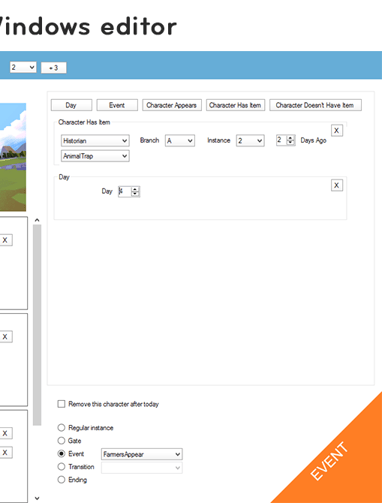Add Character Doesn't Have Item condition

[x=315, y=105]
